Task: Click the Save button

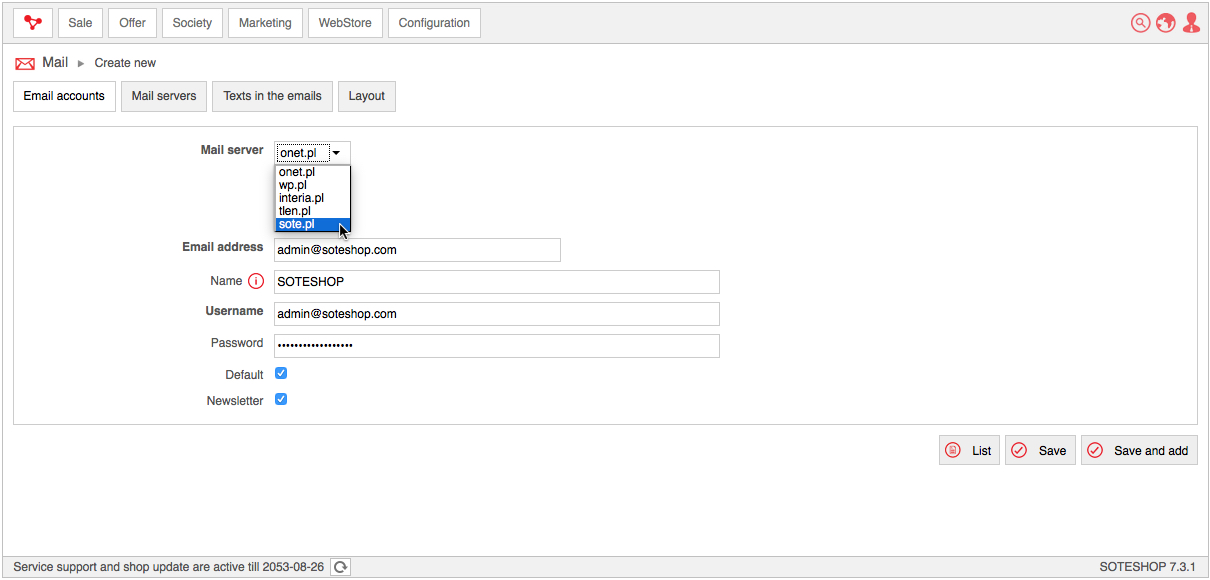Action: point(1040,451)
